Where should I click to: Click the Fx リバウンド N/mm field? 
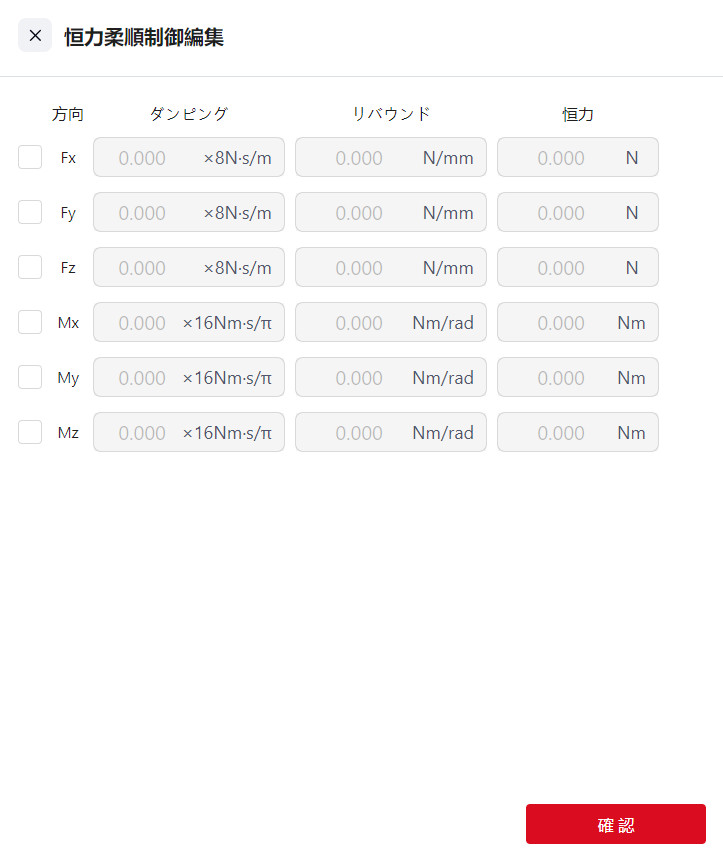pyautogui.click(x=360, y=158)
